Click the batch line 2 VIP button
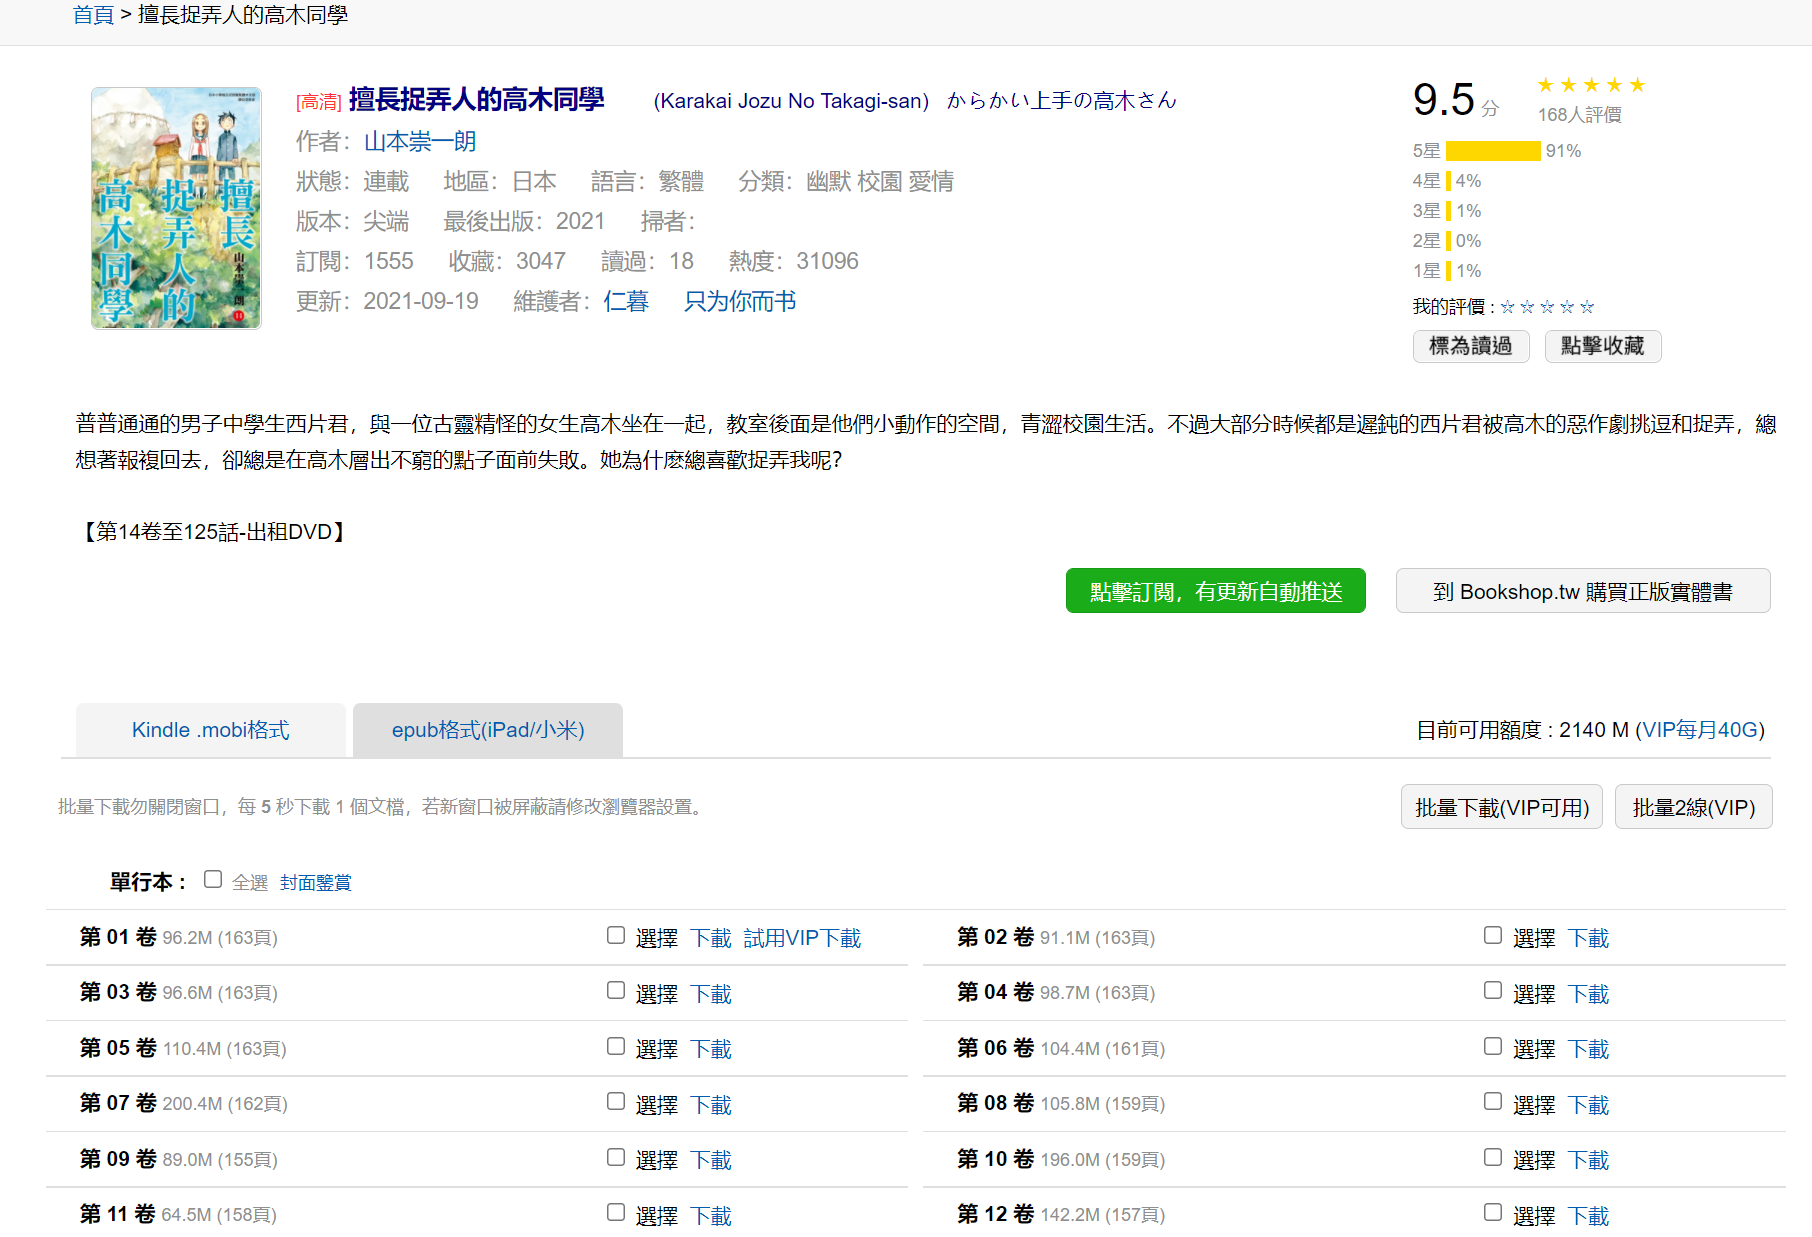This screenshot has height=1237, width=1812. 1693,807
